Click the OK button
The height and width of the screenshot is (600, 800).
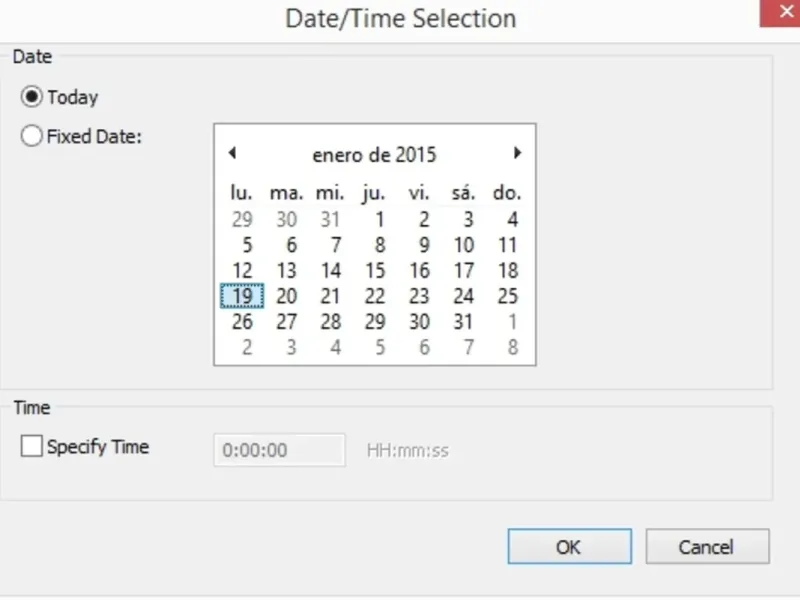[568, 547]
